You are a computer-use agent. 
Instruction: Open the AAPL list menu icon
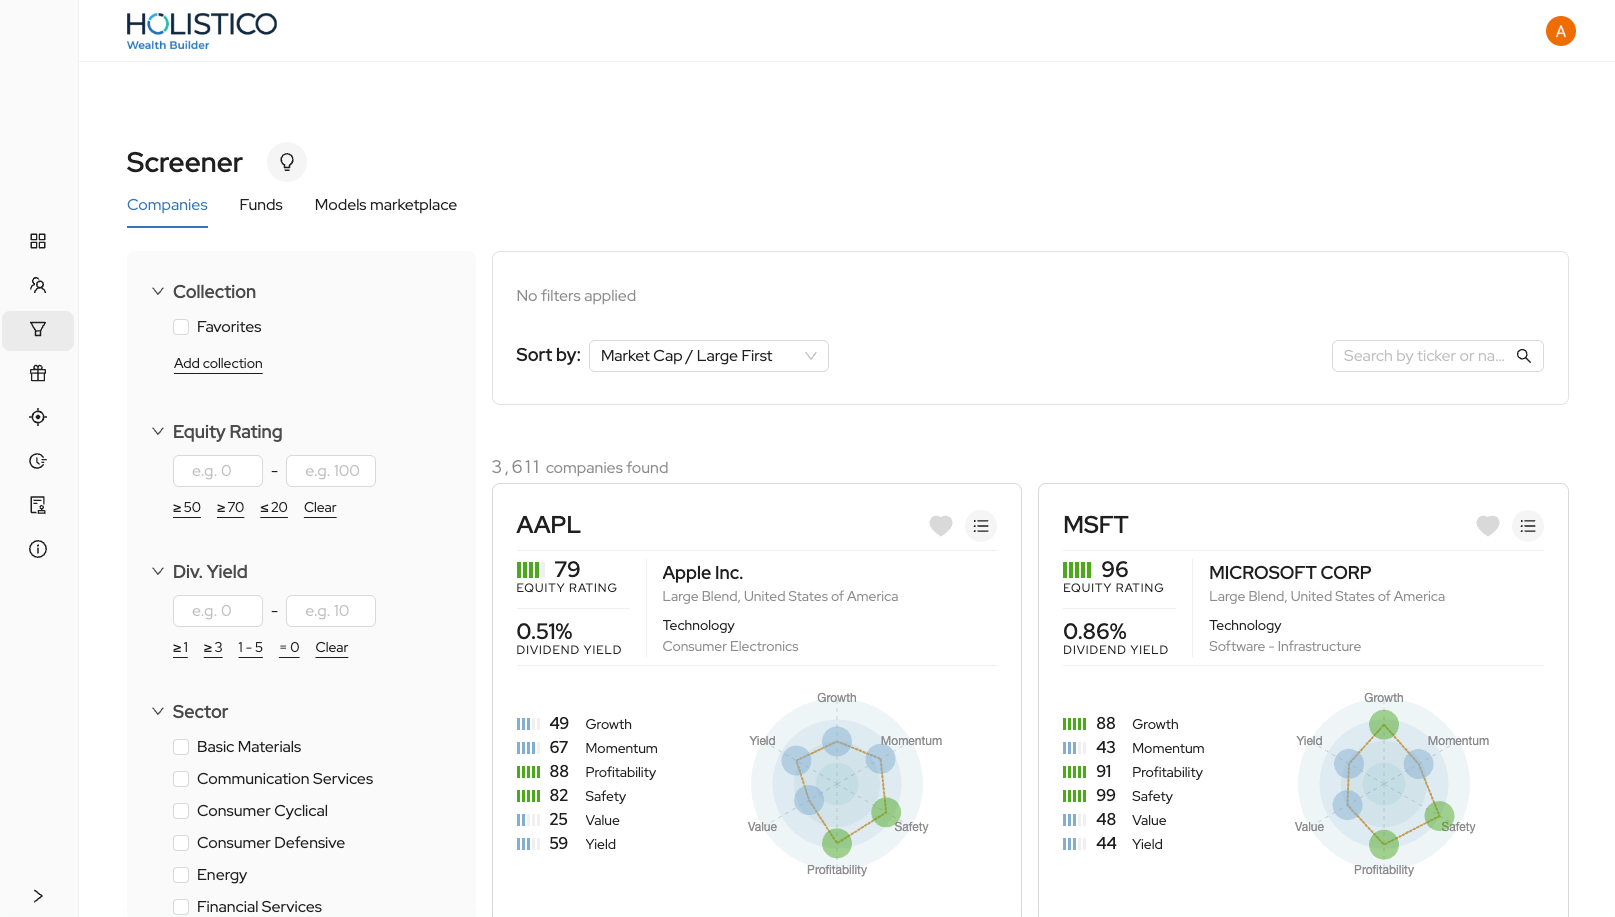(981, 526)
